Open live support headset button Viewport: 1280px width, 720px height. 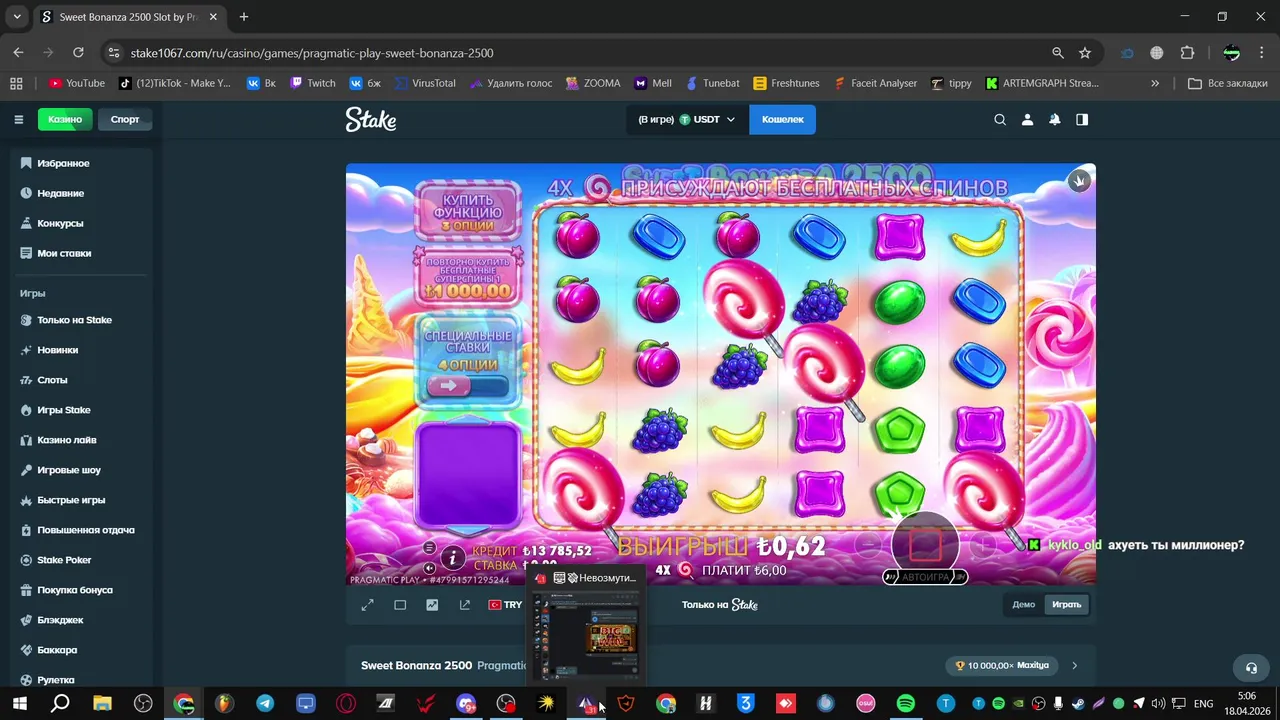[x=1251, y=668]
